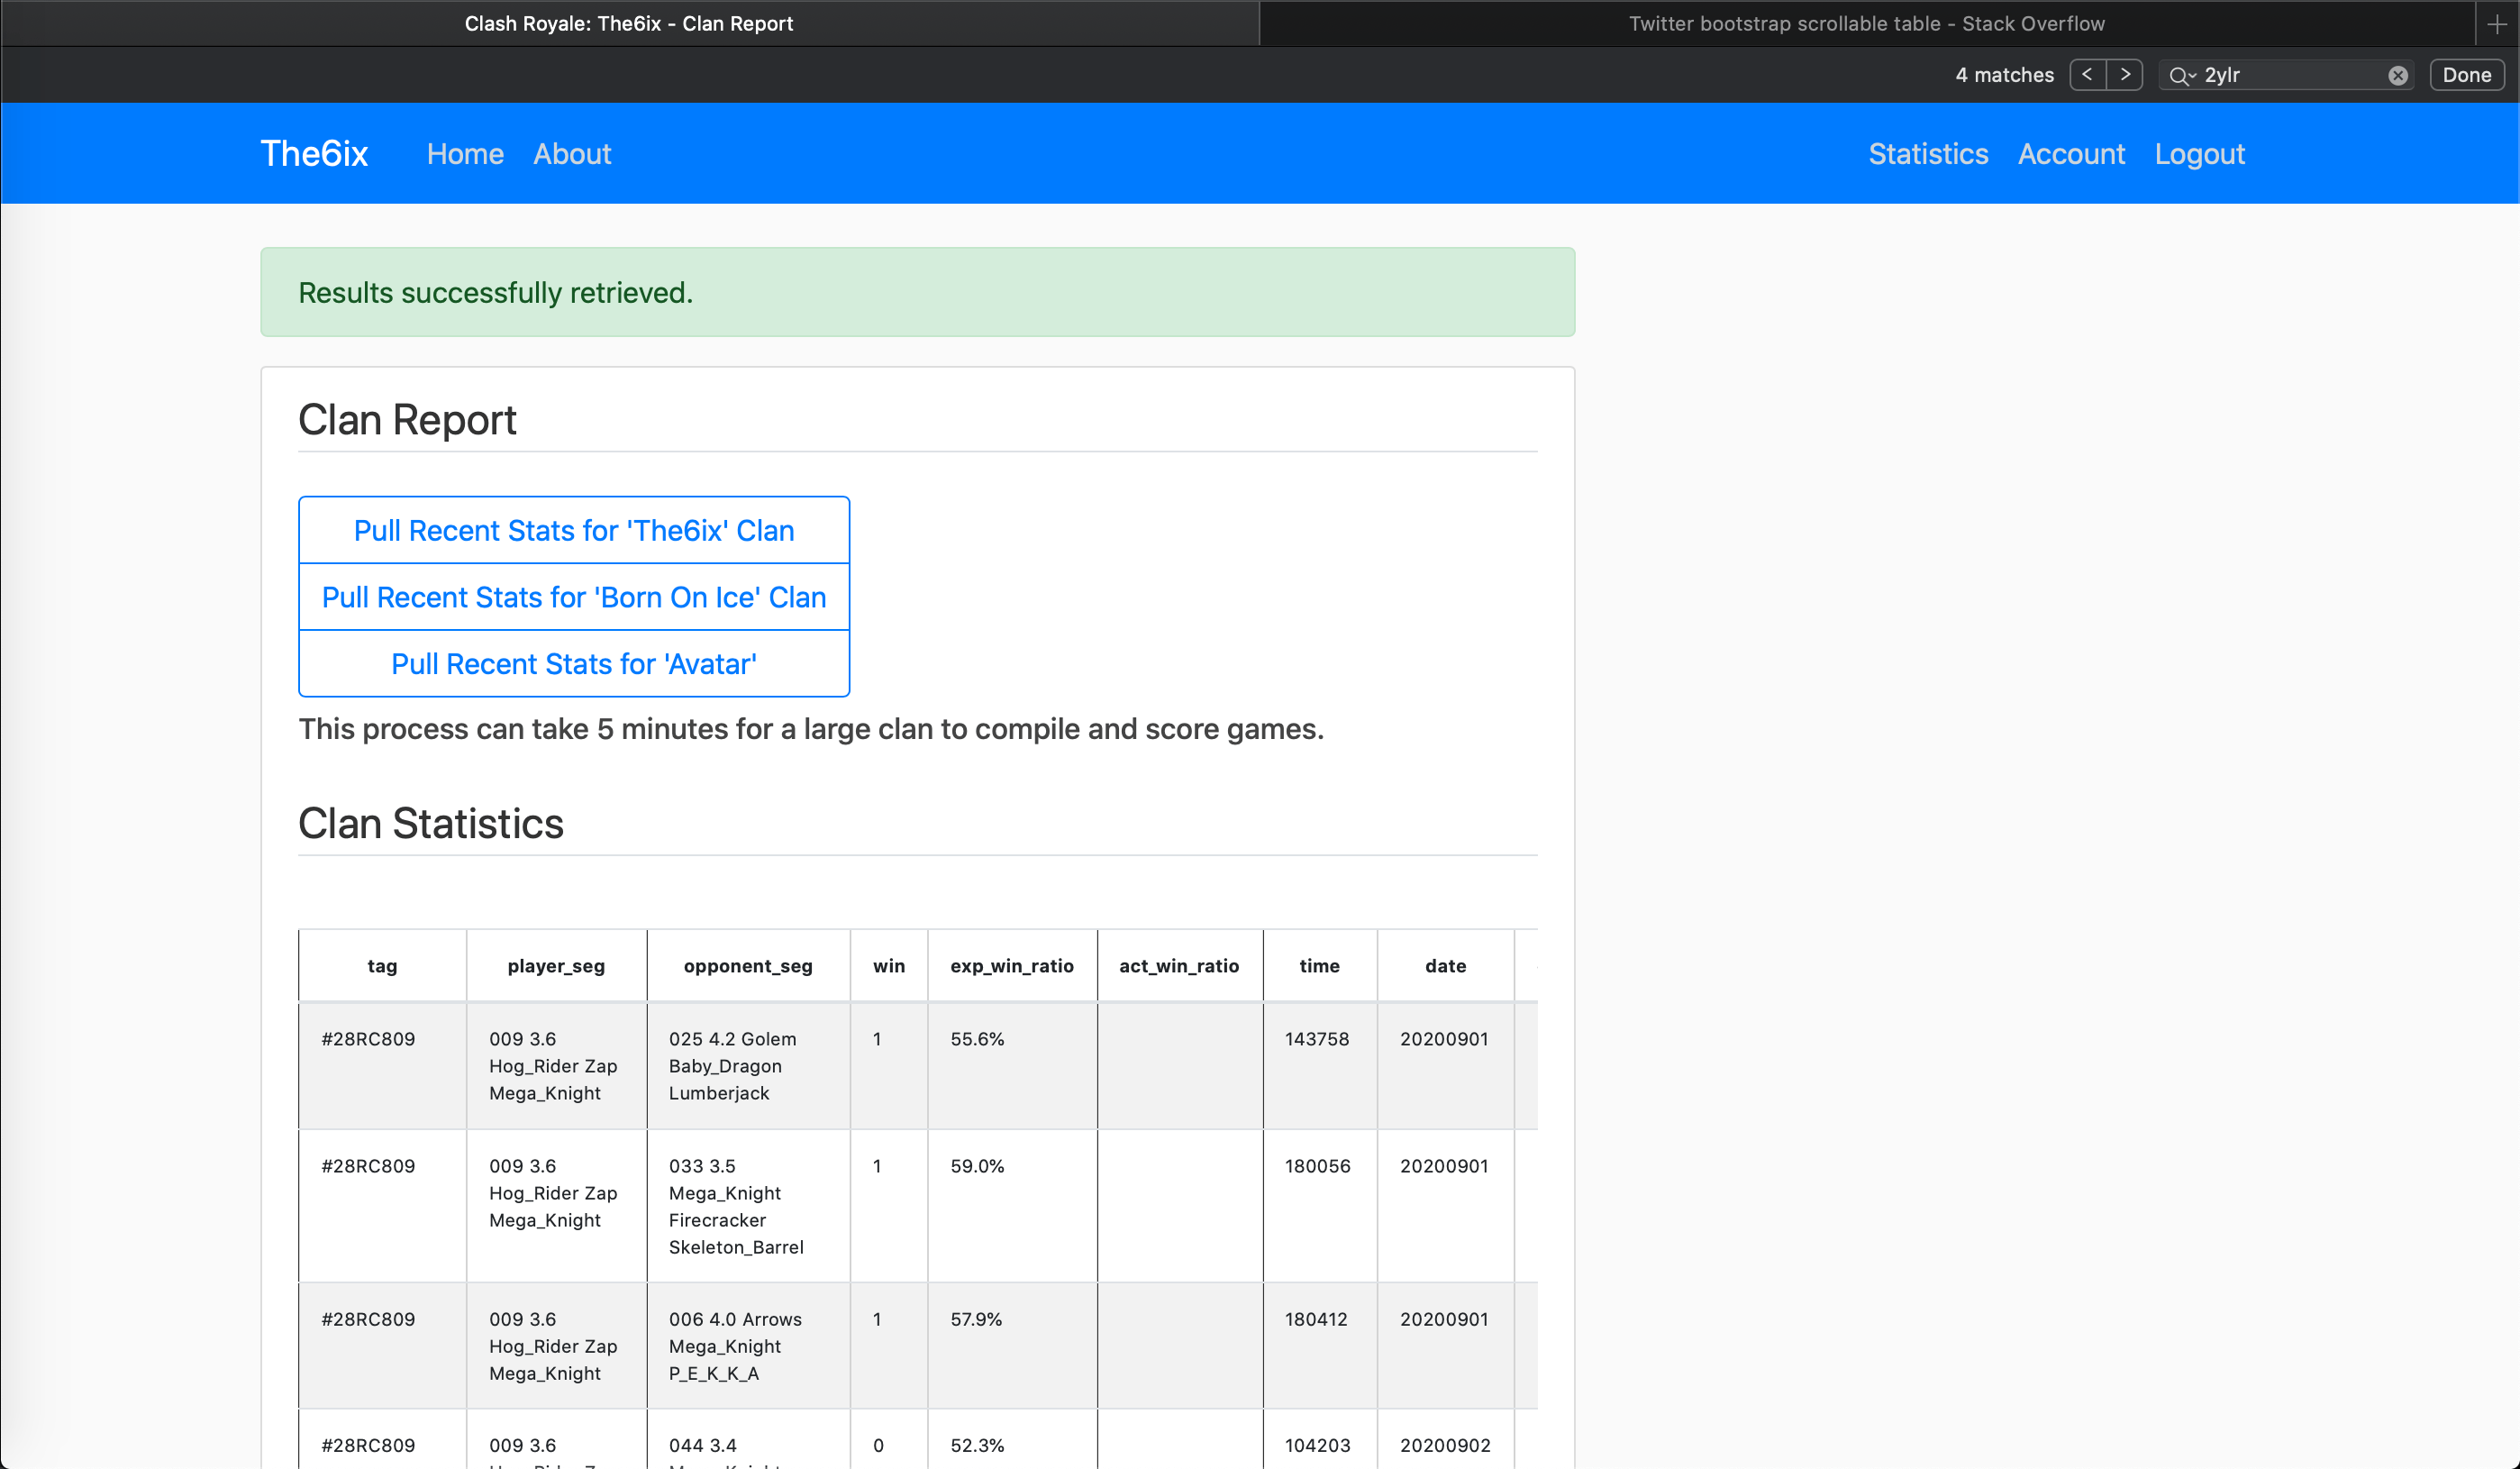
Task: Log out of The6ix
Action: coord(2199,153)
